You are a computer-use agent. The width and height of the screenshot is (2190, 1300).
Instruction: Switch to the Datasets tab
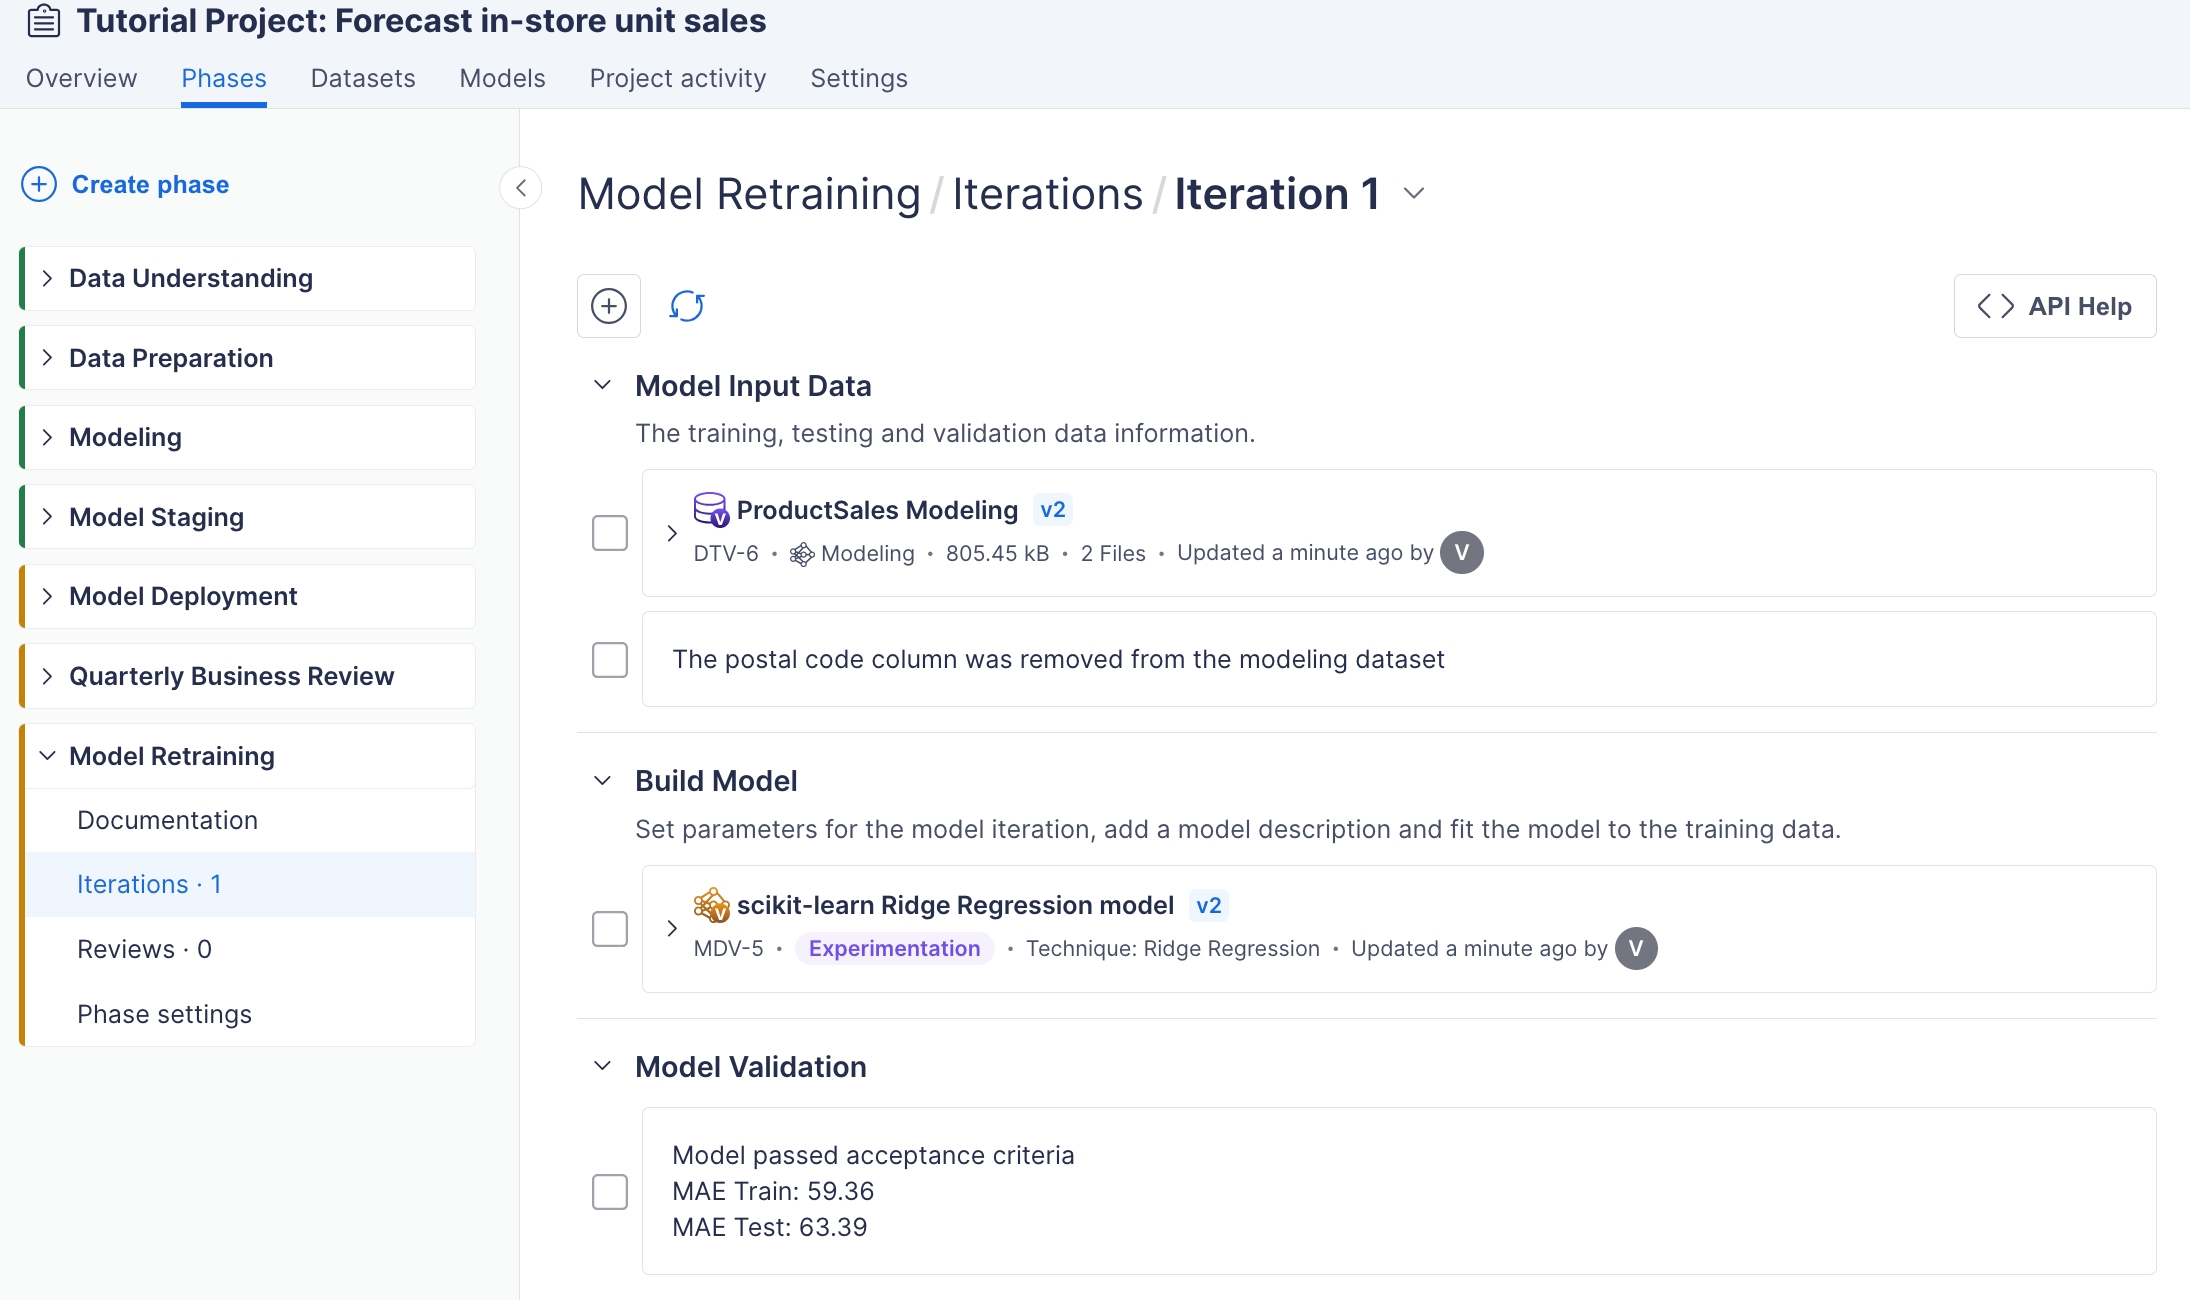363,78
